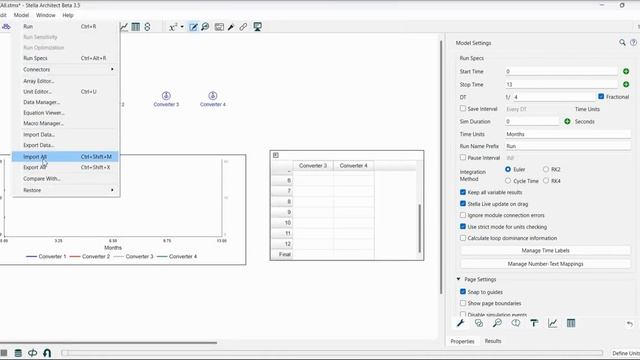Click the magnifier explore icon in toolbar
This screenshot has width=640, height=360.
click(x=205, y=27)
